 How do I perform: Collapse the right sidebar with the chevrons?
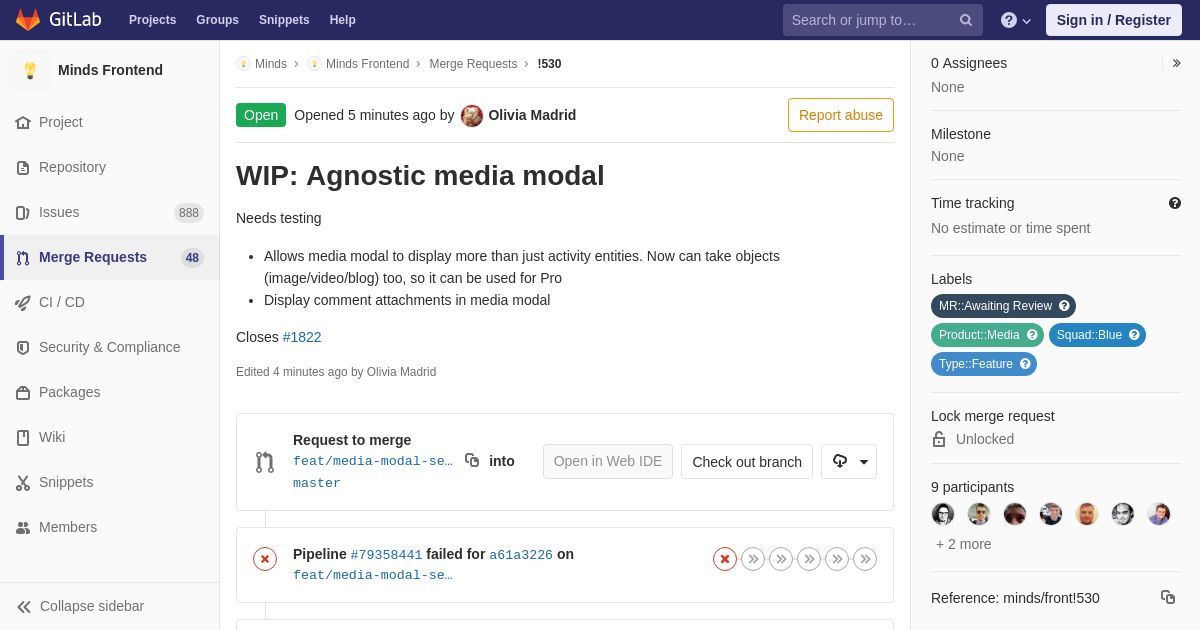[1176, 63]
